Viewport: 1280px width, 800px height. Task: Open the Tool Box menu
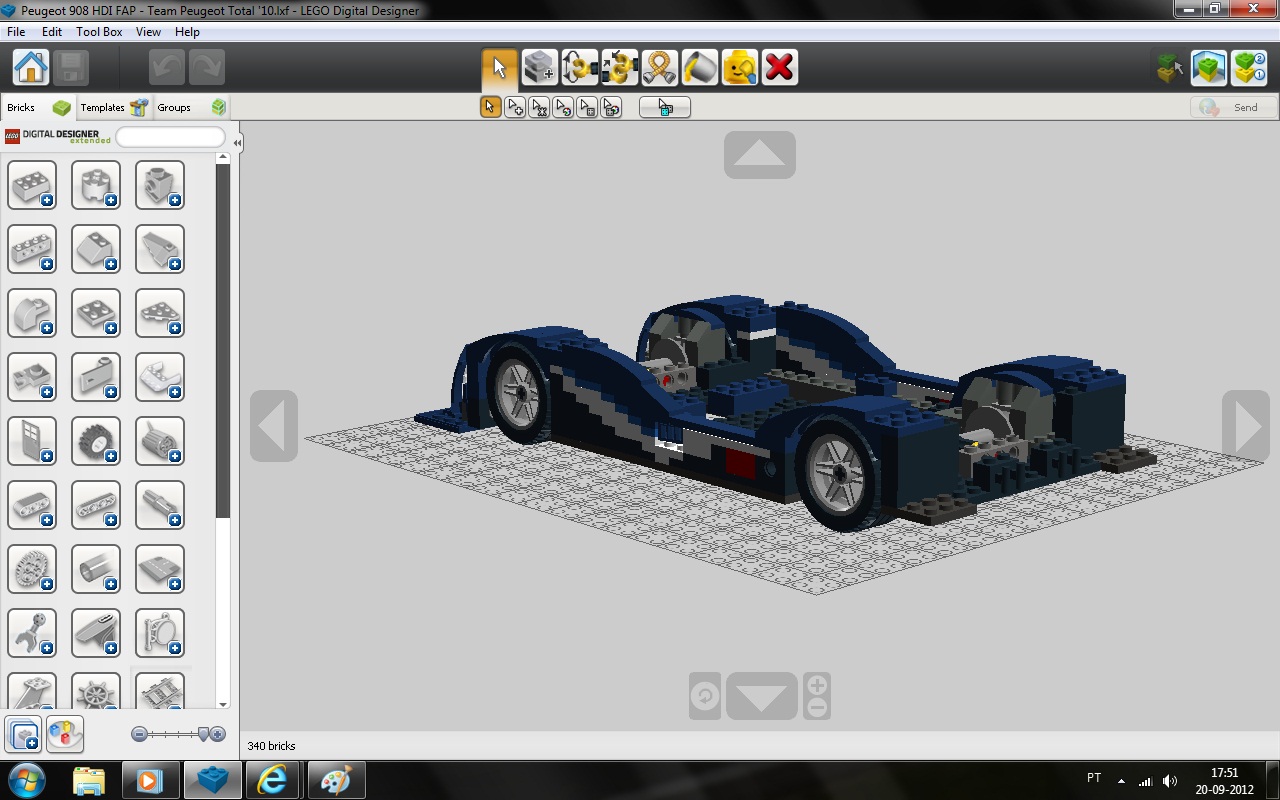click(x=99, y=32)
